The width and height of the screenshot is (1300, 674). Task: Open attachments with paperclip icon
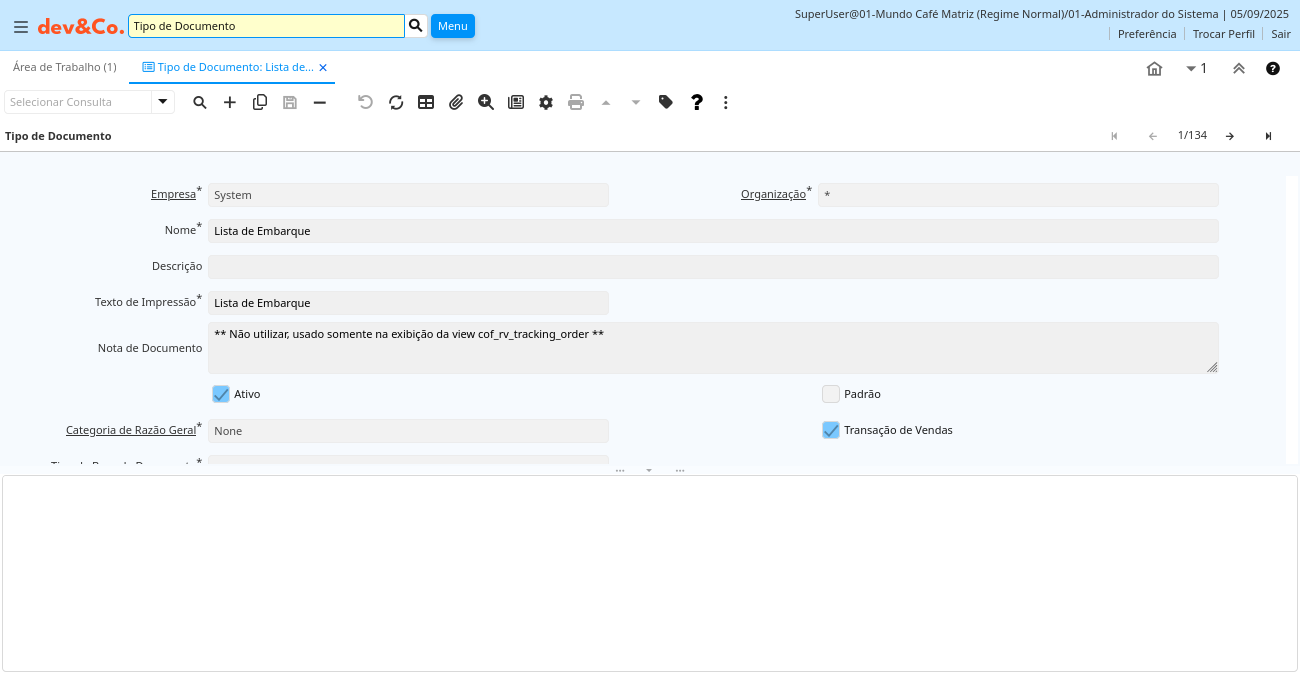(x=456, y=102)
